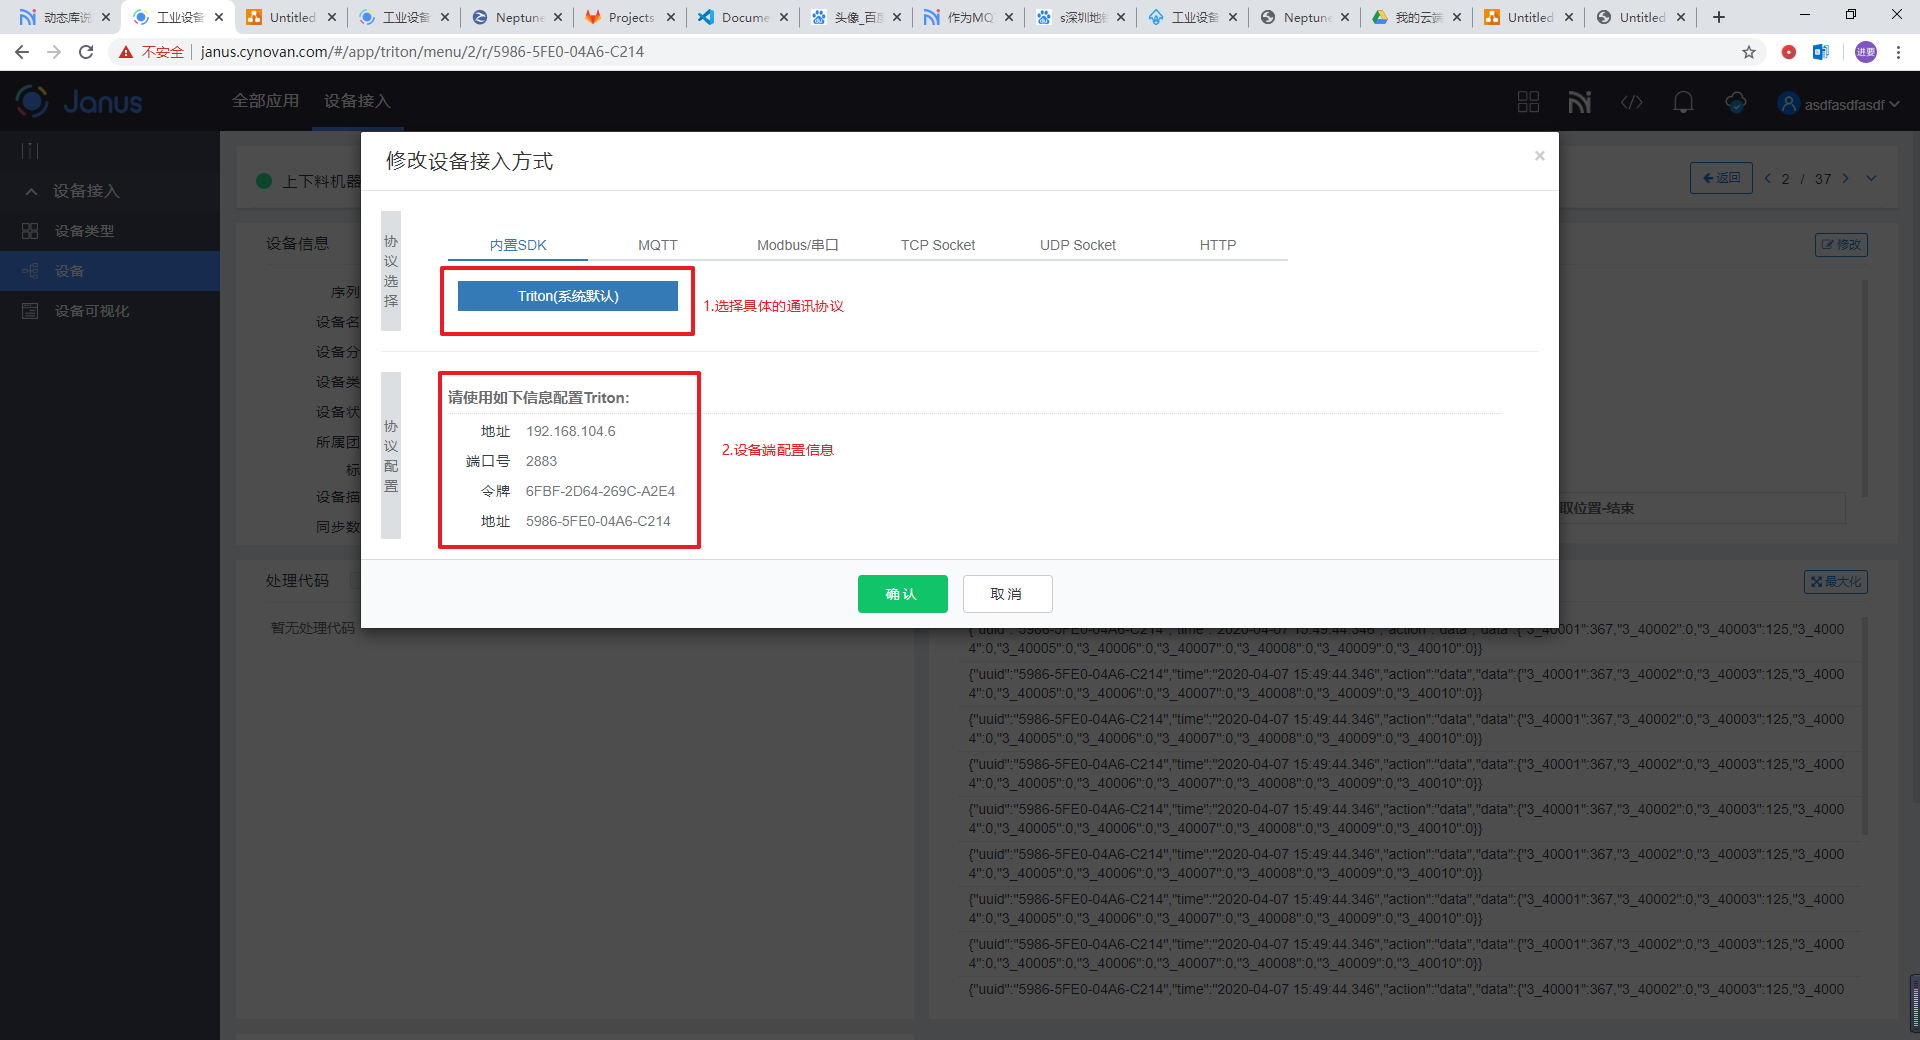Select 设备 in the sidebar
This screenshot has width=1920, height=1040.
[110, 271]
